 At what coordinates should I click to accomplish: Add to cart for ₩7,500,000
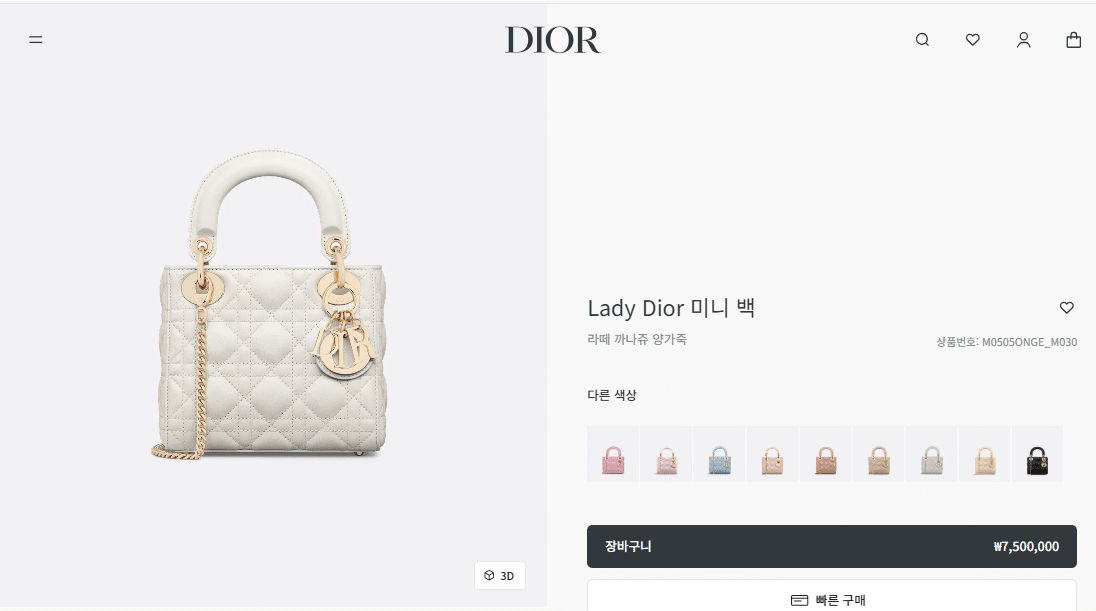point(832,546)
